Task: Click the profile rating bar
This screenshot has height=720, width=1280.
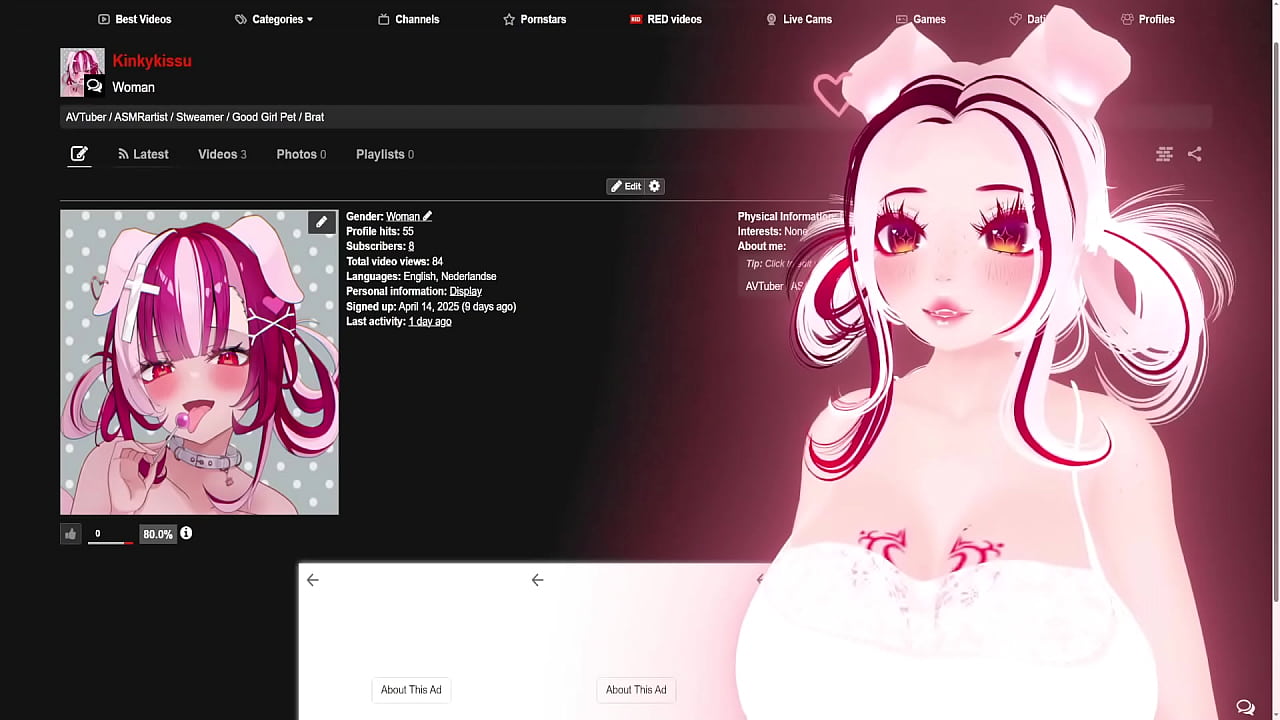Action: [x=110, y=541]
